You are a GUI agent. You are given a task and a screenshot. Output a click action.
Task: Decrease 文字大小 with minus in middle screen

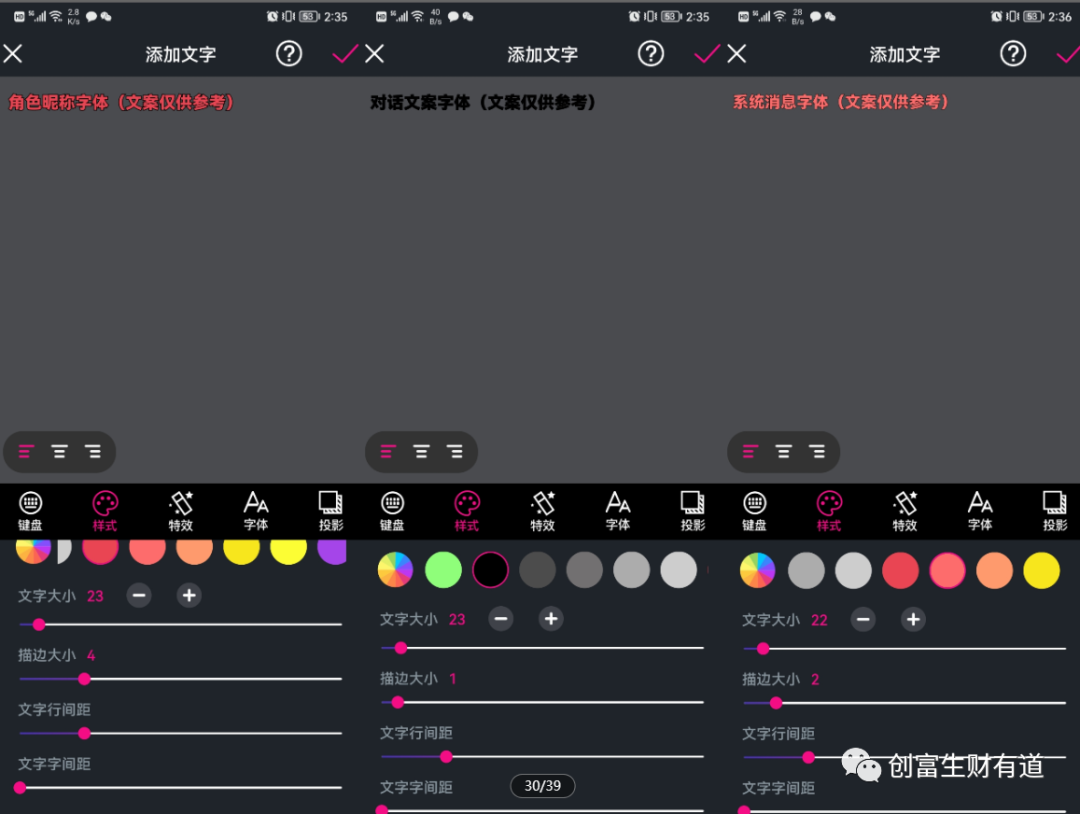coord(501,619)
